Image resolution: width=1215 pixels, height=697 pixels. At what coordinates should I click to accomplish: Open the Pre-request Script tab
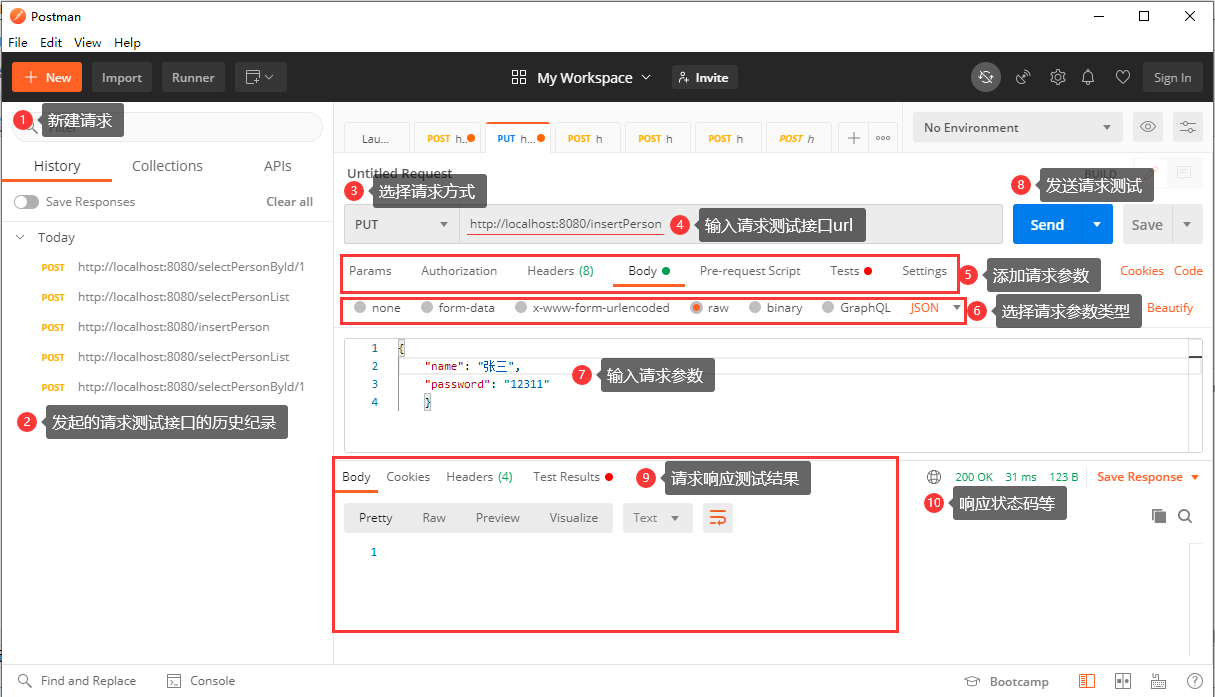coord(750,270)
